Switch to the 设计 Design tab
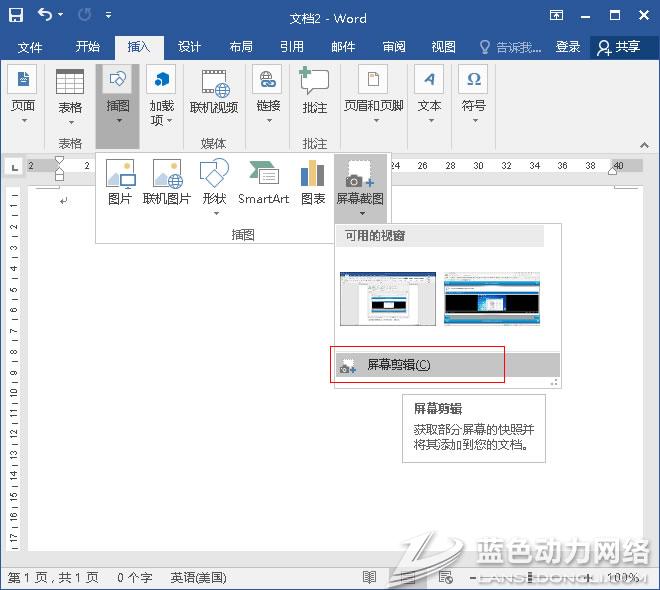Image resolution: width=660 pixels, height=590 pixels. (x=189, y=47)
